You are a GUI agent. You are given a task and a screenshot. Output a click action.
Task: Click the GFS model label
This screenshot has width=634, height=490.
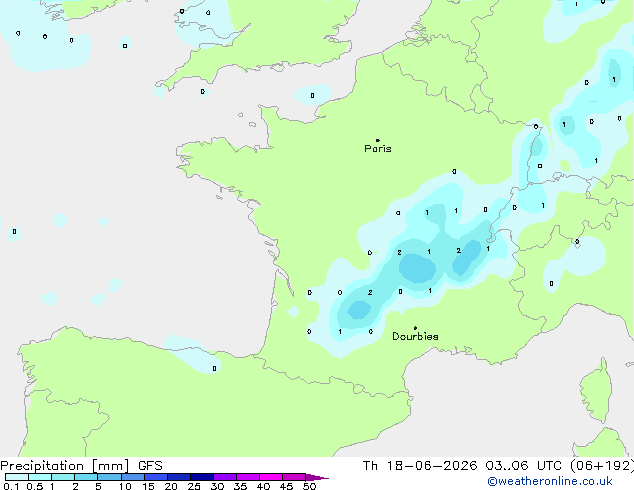150,466
